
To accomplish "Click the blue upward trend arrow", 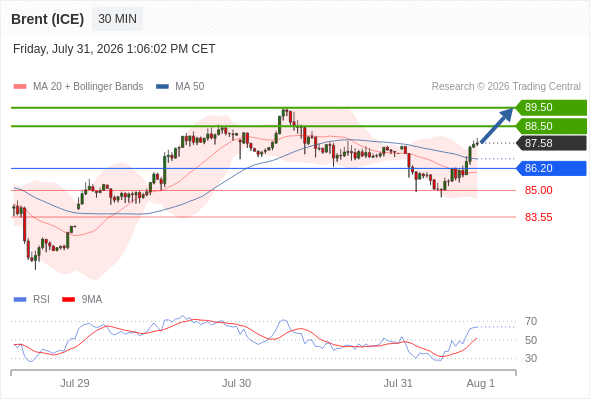I will 497,125.
